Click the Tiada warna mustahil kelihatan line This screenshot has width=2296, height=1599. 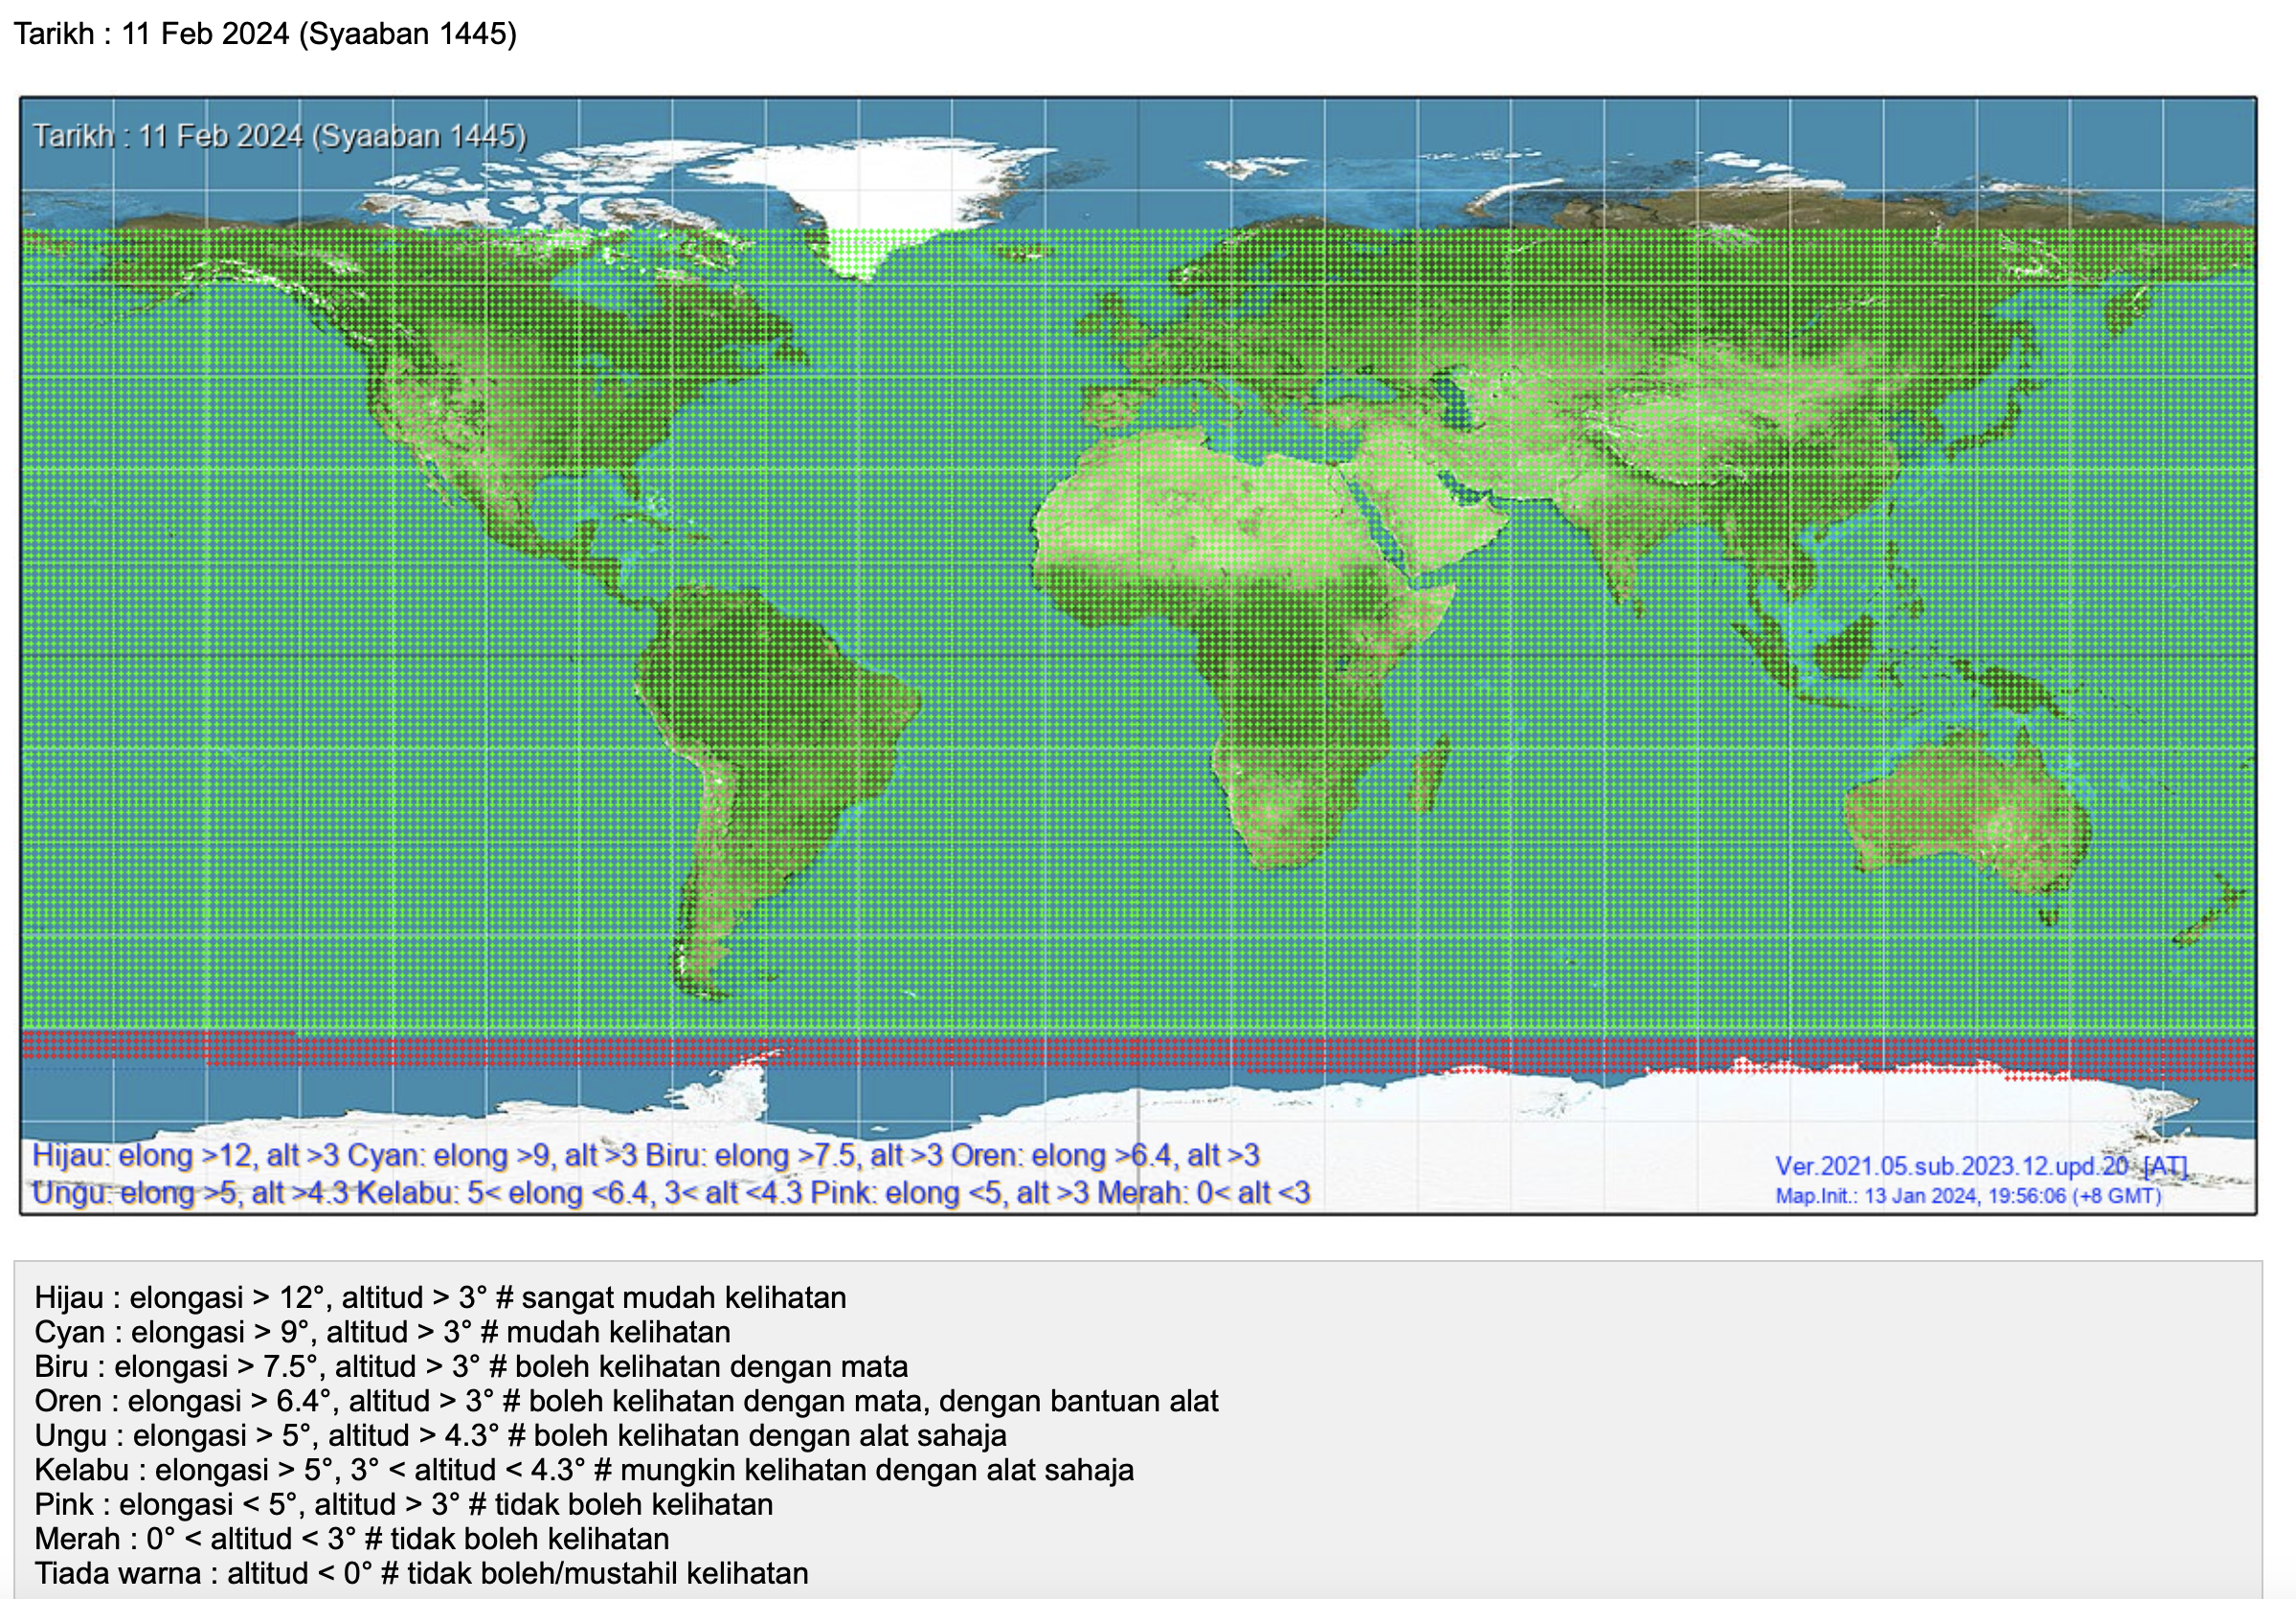(x=421, y=1574)
